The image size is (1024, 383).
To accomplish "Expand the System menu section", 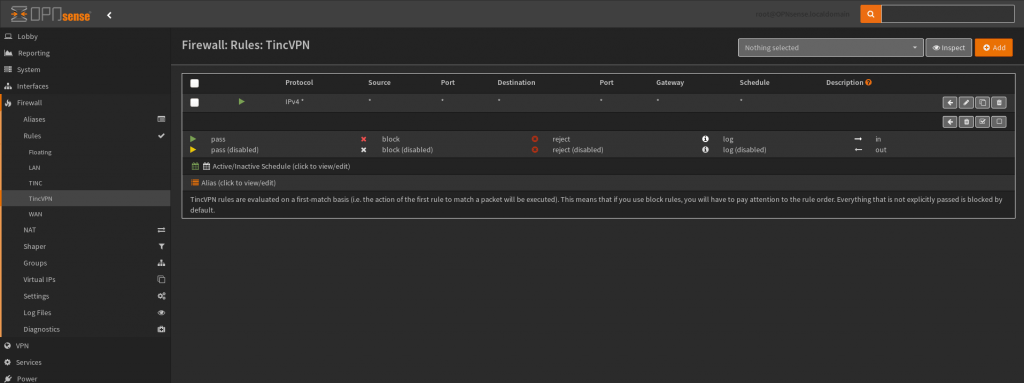I will tap(85, 70).
